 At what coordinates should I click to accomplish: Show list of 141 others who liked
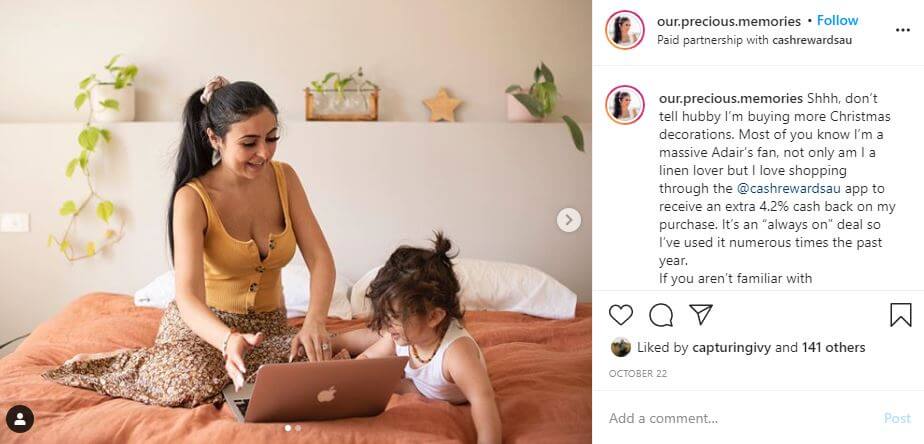coord(833,348)
